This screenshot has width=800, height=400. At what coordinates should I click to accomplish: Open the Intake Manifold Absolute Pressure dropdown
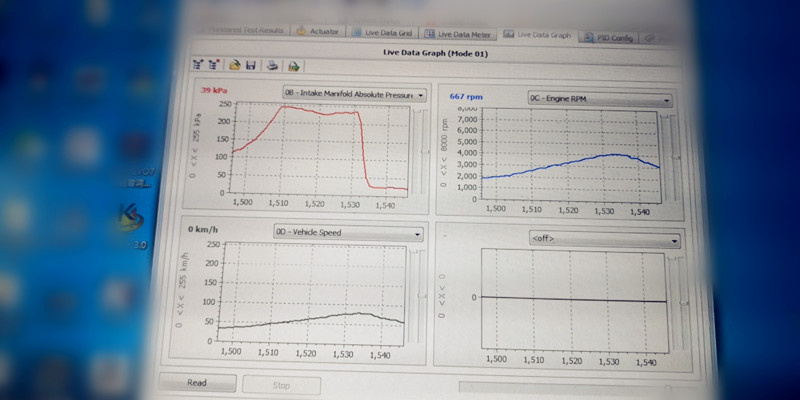point(355,94)
